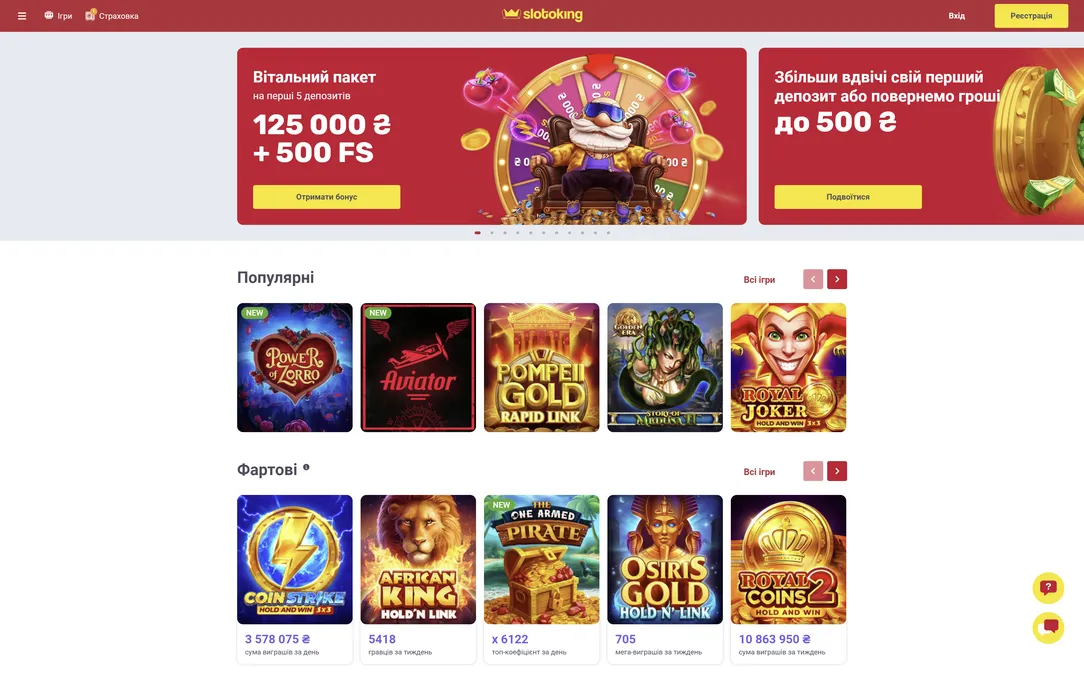Open the hamburger menu
This screenshot has height=682, width=1084.
pos(22,16)
